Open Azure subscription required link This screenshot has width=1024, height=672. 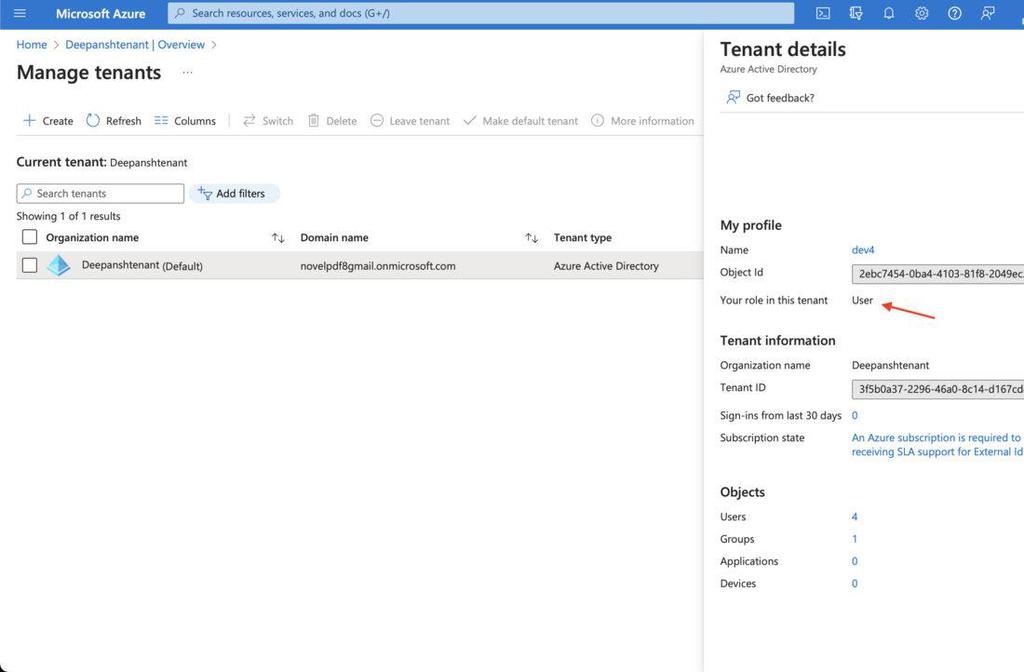(x=937, y=445)
